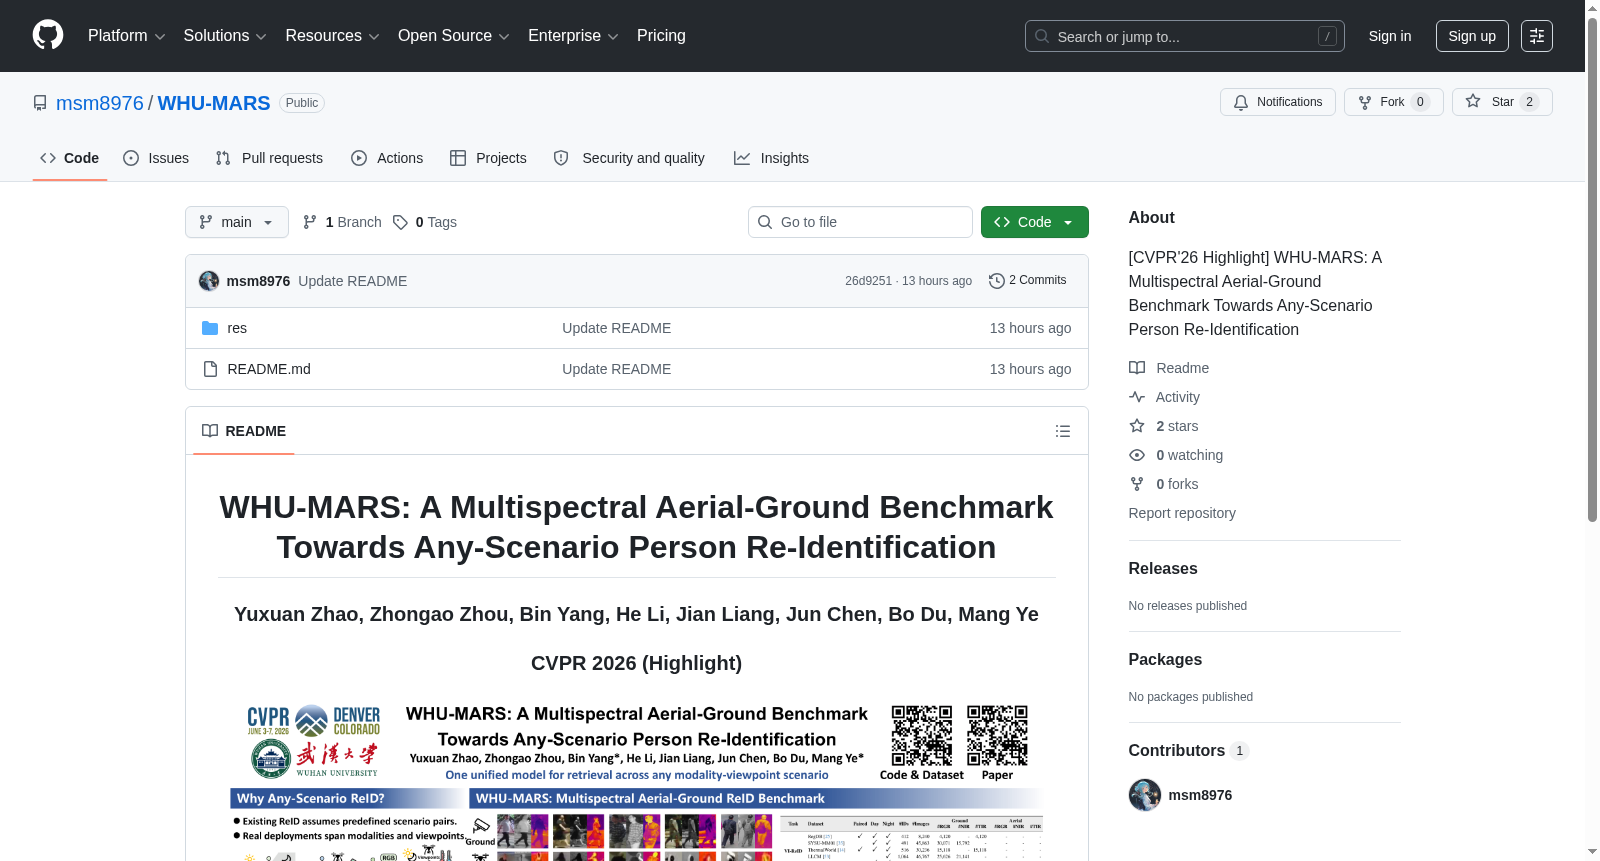
Task: Open the Activity link in About
Action: tap(1178, 397)
